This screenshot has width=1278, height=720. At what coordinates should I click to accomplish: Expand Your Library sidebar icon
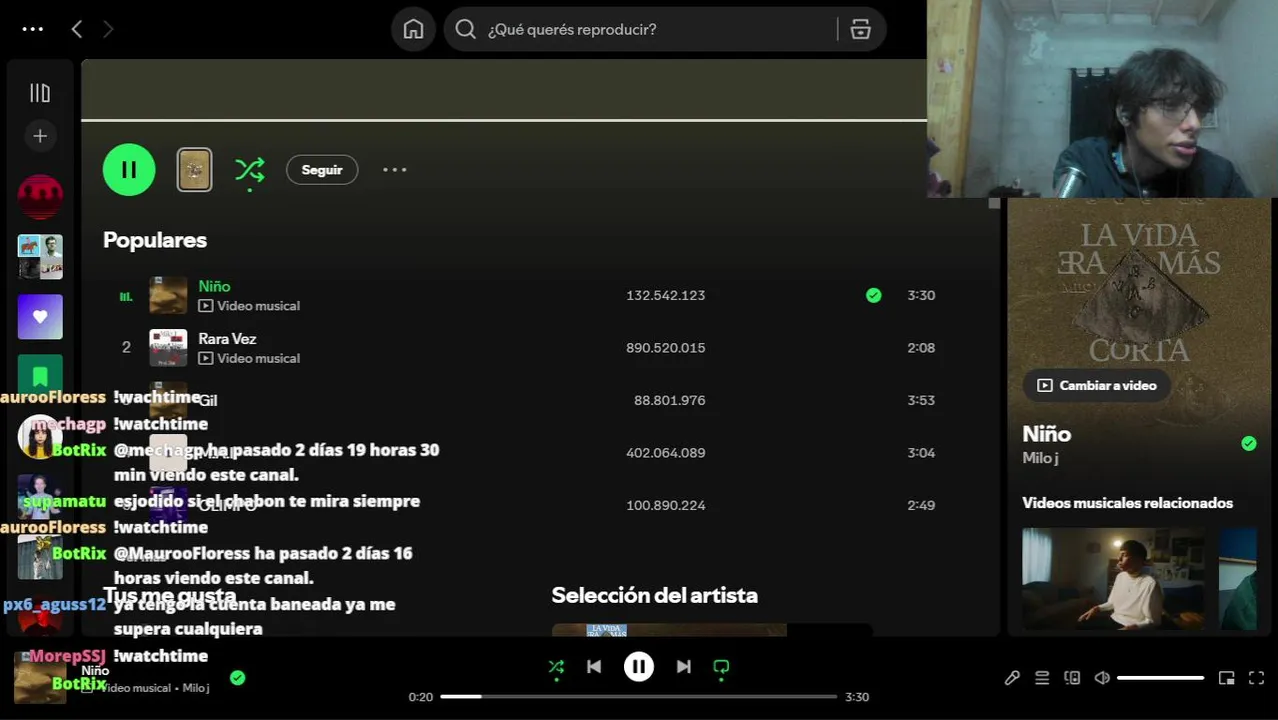(x=40, y=93)
